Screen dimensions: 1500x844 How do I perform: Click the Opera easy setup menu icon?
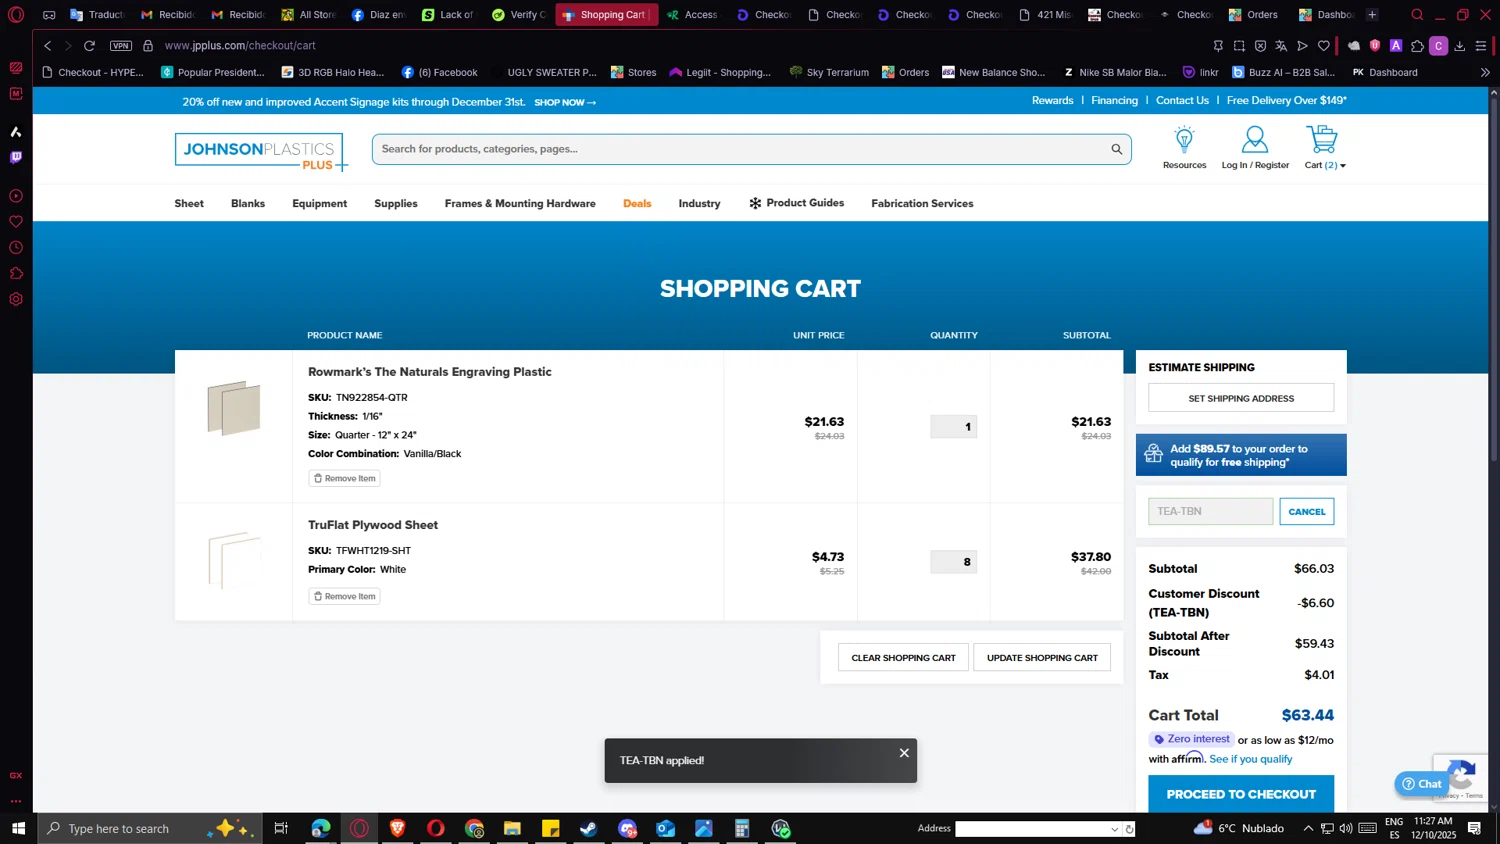pos(1481,46)
